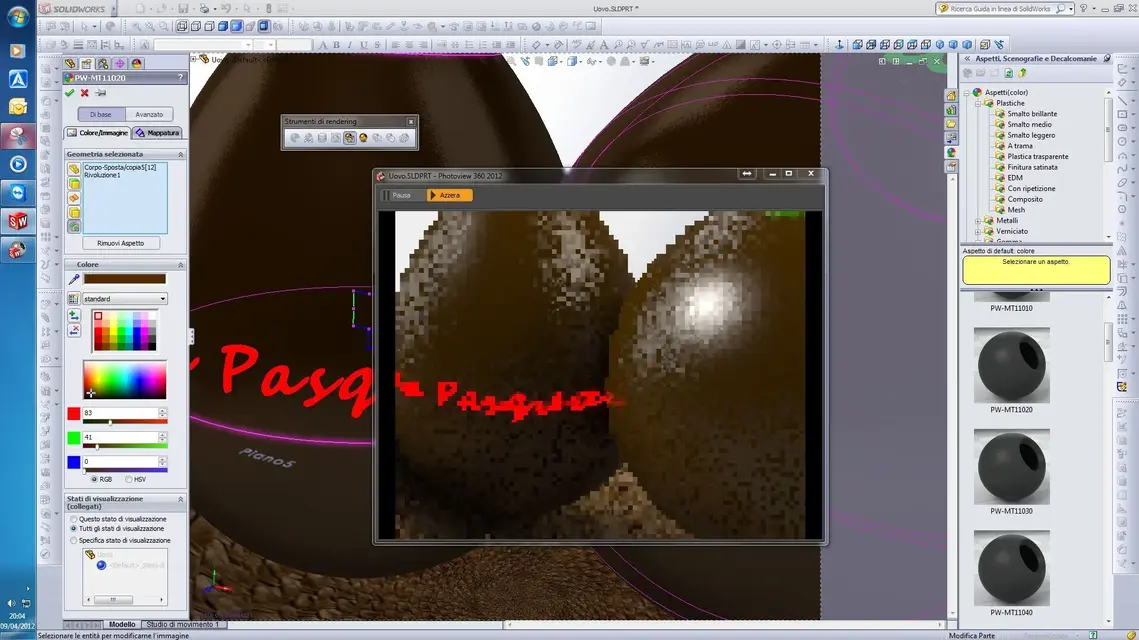Click Rimuovi Aspetto button
The height and width of the screenshot is (640, 1139).
[121, 243]
